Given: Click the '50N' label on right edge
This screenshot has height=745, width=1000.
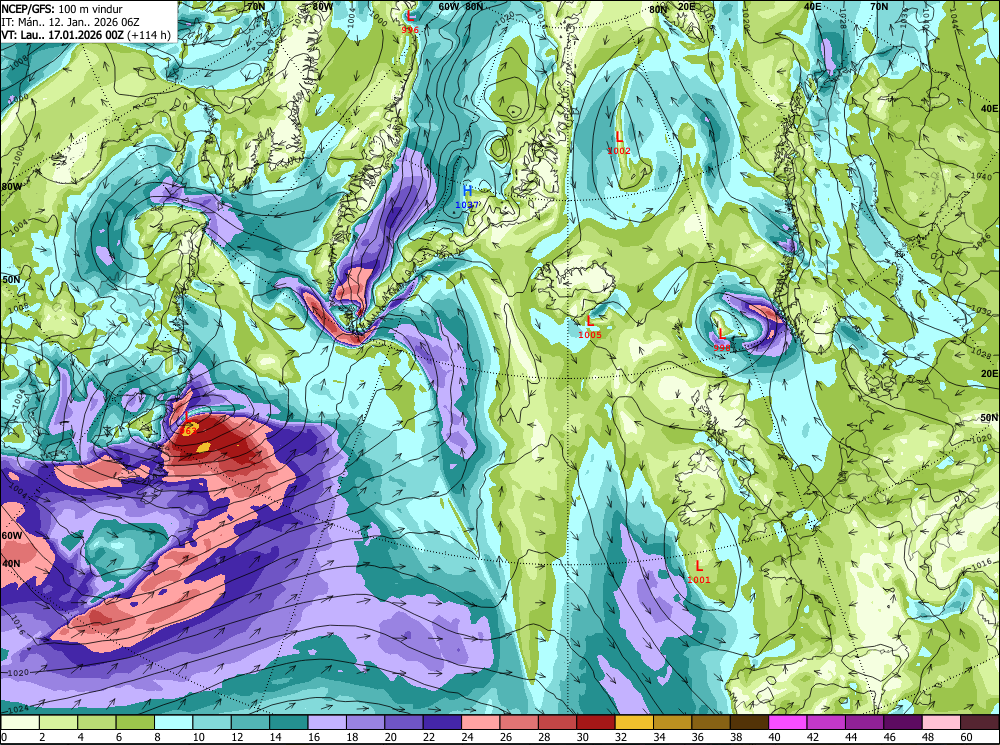Looking at the screenshot, I should click(x=989, y=417).
